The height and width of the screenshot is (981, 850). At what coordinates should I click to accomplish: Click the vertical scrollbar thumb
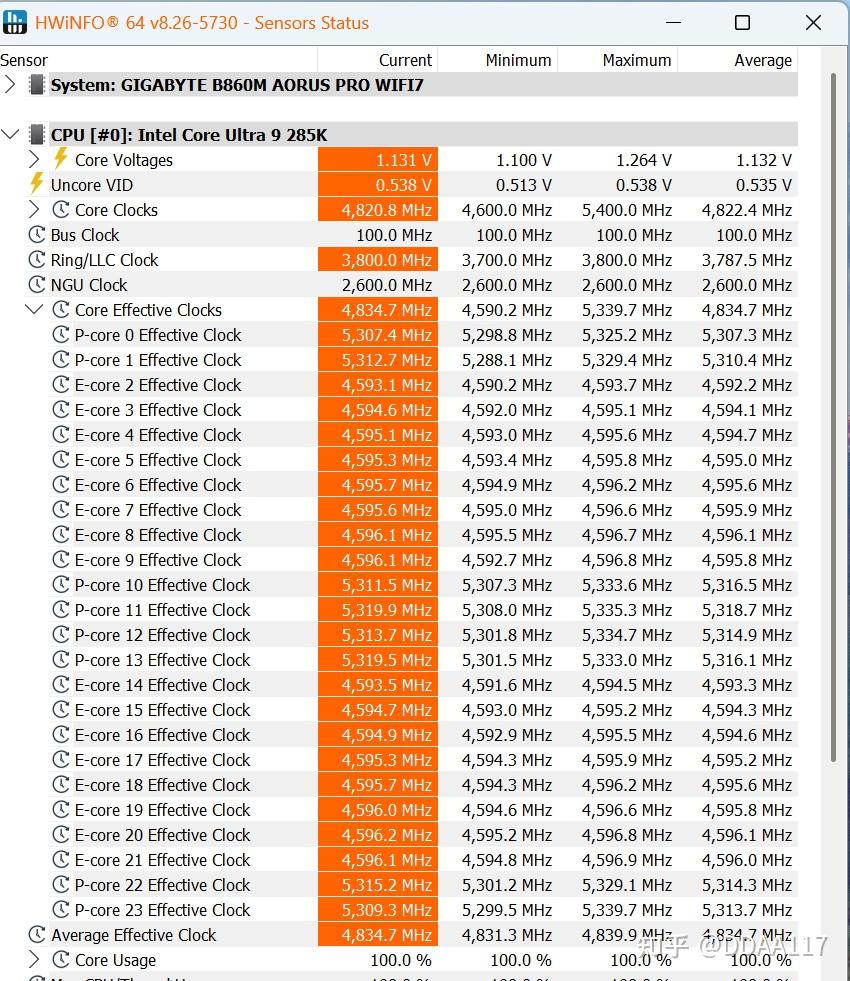coord(833,417)
